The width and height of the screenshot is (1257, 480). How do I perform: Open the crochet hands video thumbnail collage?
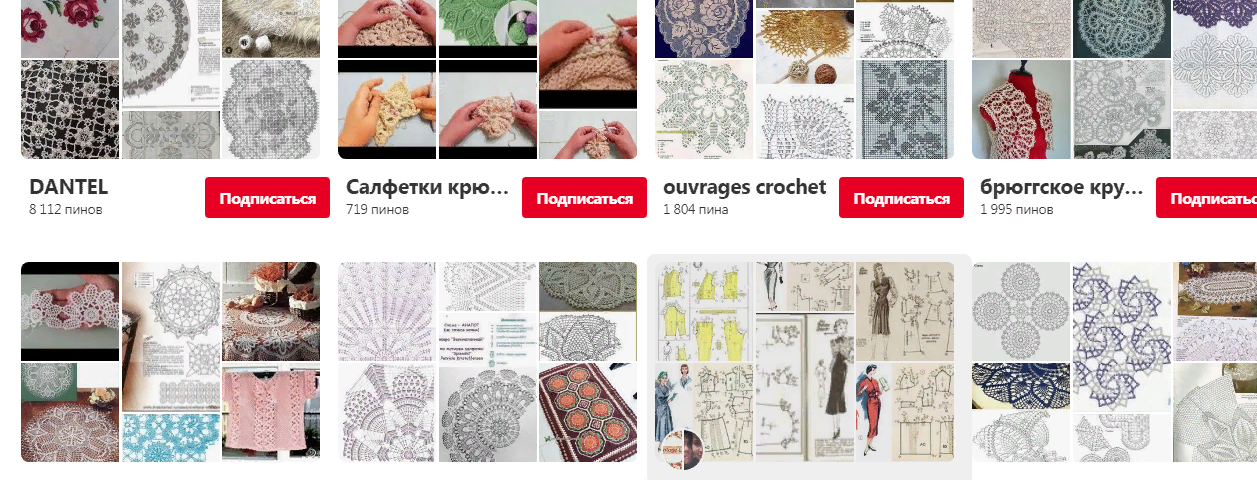point(487,79)
